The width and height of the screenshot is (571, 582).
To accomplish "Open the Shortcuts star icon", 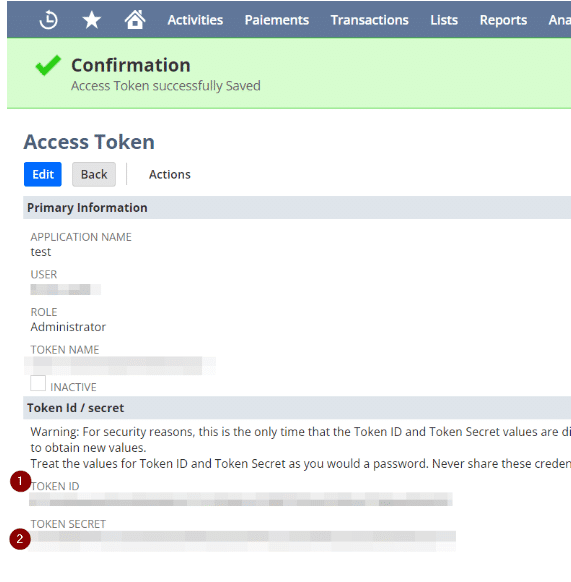I will [x=91, y=20].
